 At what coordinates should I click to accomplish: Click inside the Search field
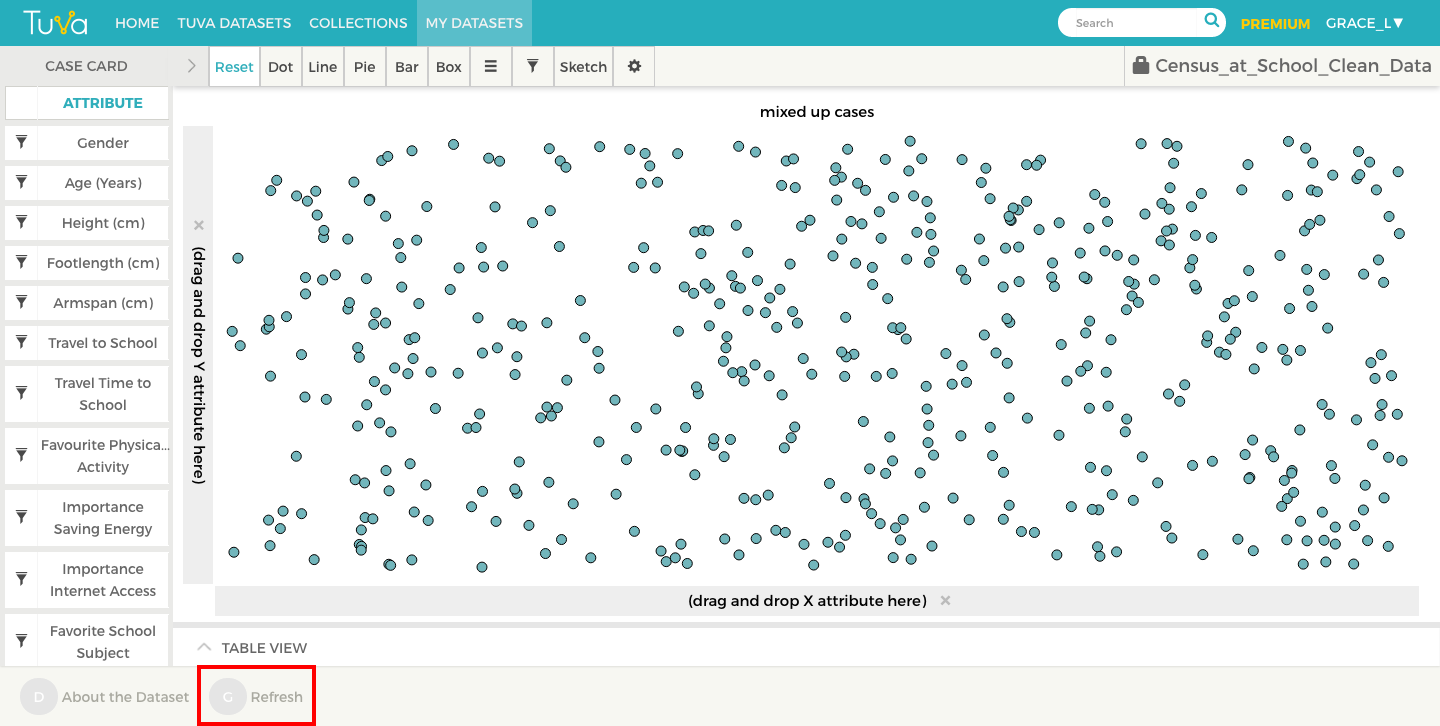(x=1130, y=21)
